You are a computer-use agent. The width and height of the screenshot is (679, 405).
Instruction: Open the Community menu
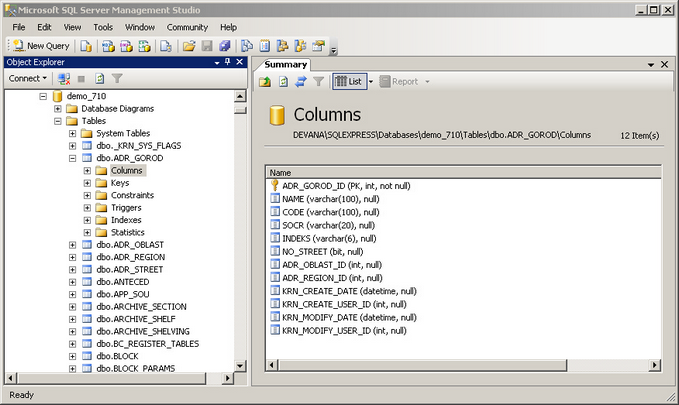187,27
